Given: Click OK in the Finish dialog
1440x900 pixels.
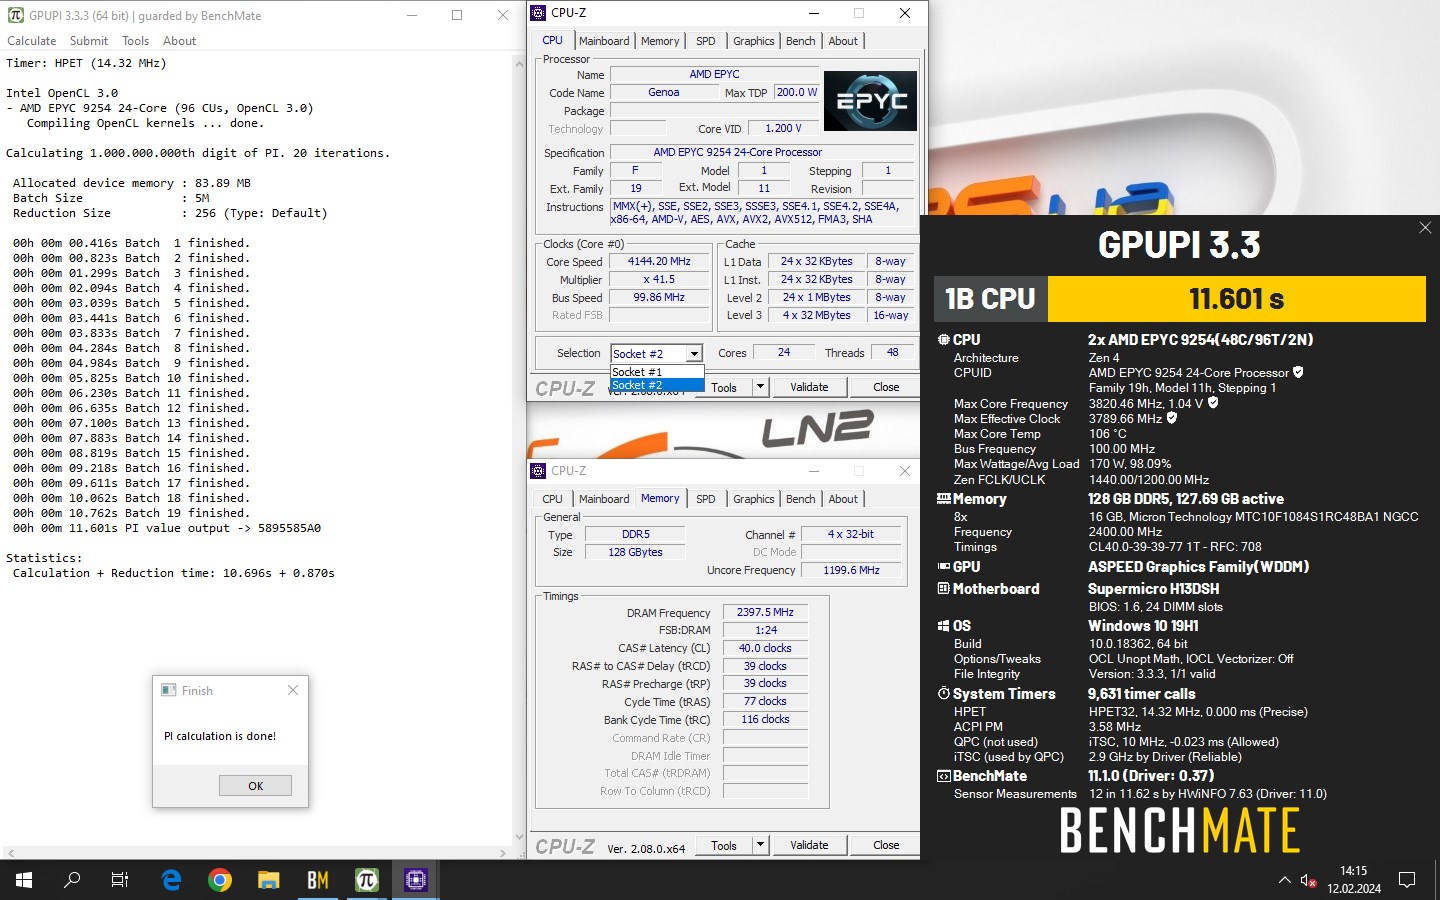Looking at the screenshot, I should pos(255,786).
